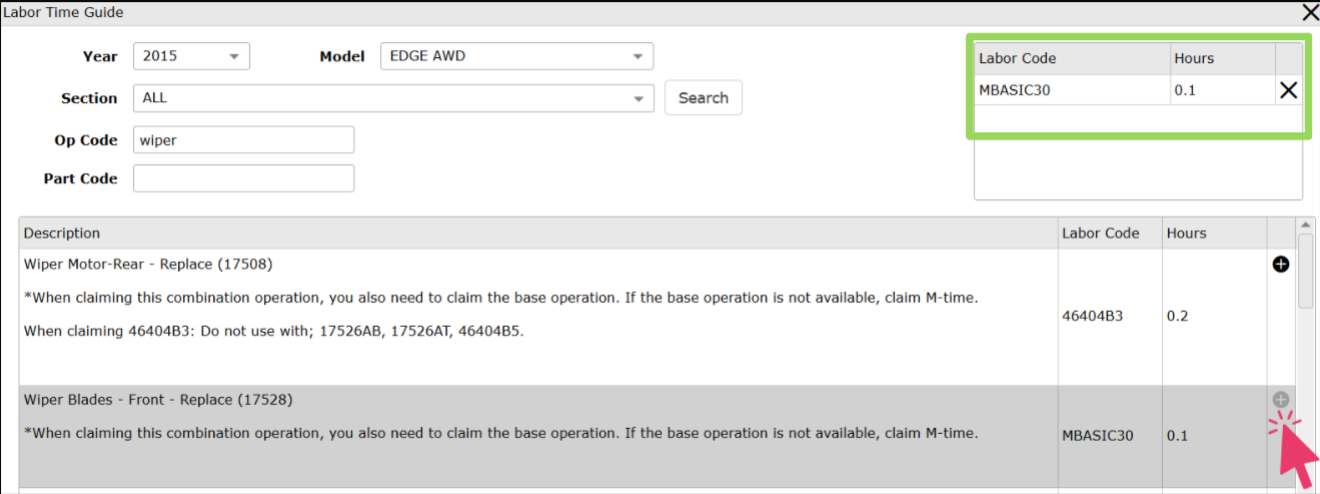This screenshot has height=494, width=1320.
Task: Click the 0.1 hours value in selected panel
Action: pos(1185,90)
